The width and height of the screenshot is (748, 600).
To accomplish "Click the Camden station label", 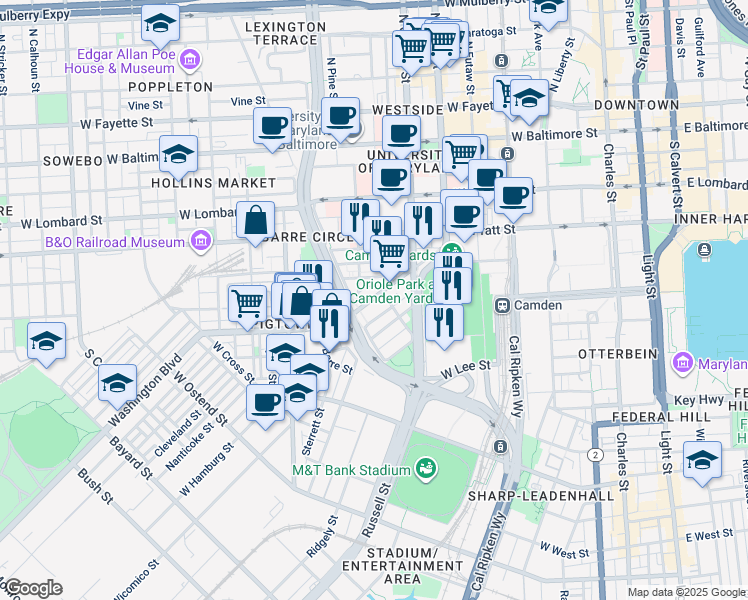I will (538, 305).
